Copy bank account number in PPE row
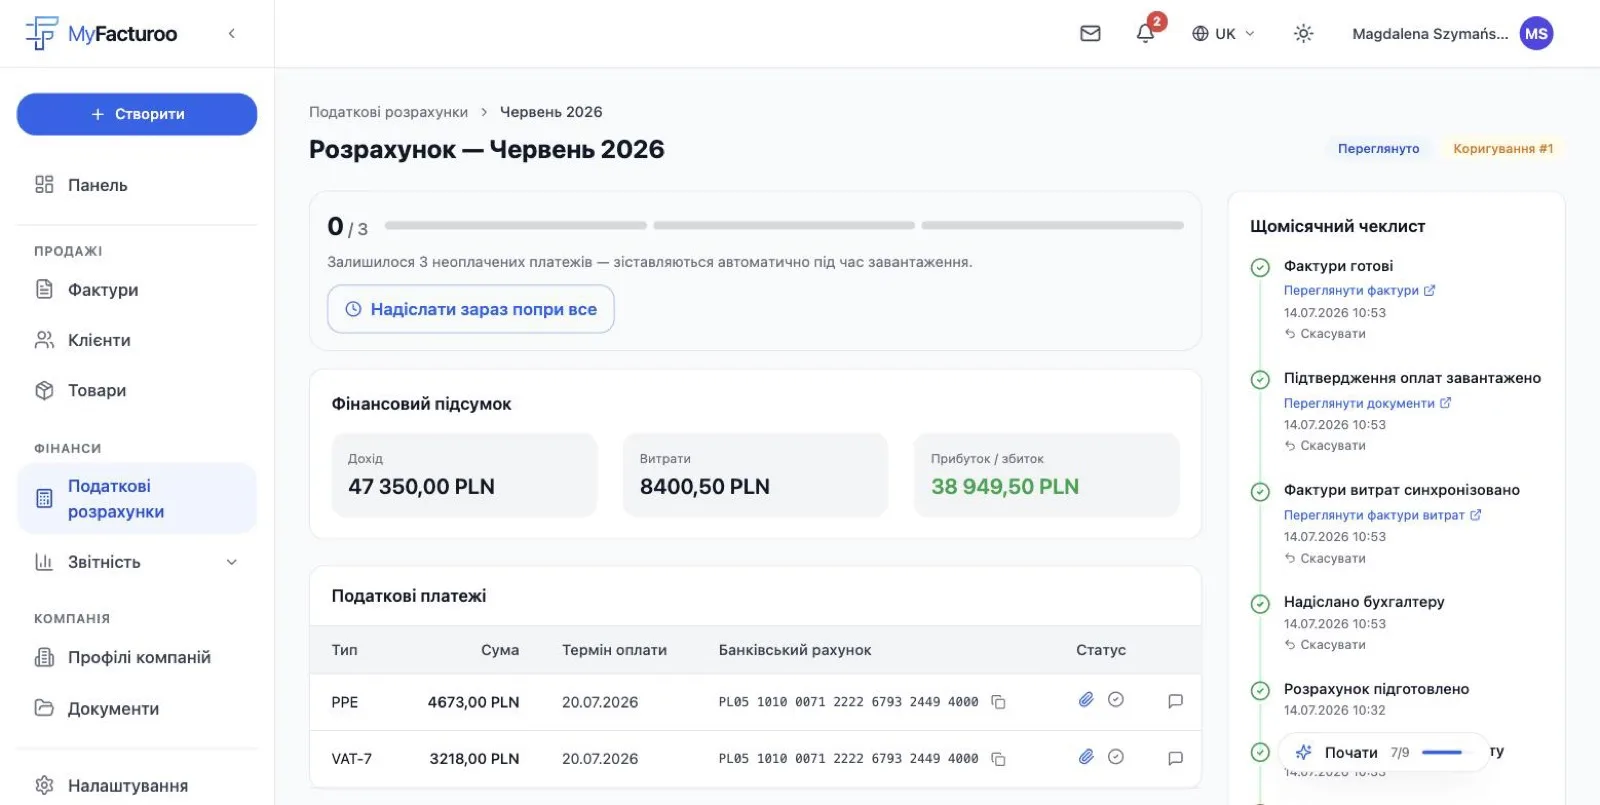 tap(998, 702)
